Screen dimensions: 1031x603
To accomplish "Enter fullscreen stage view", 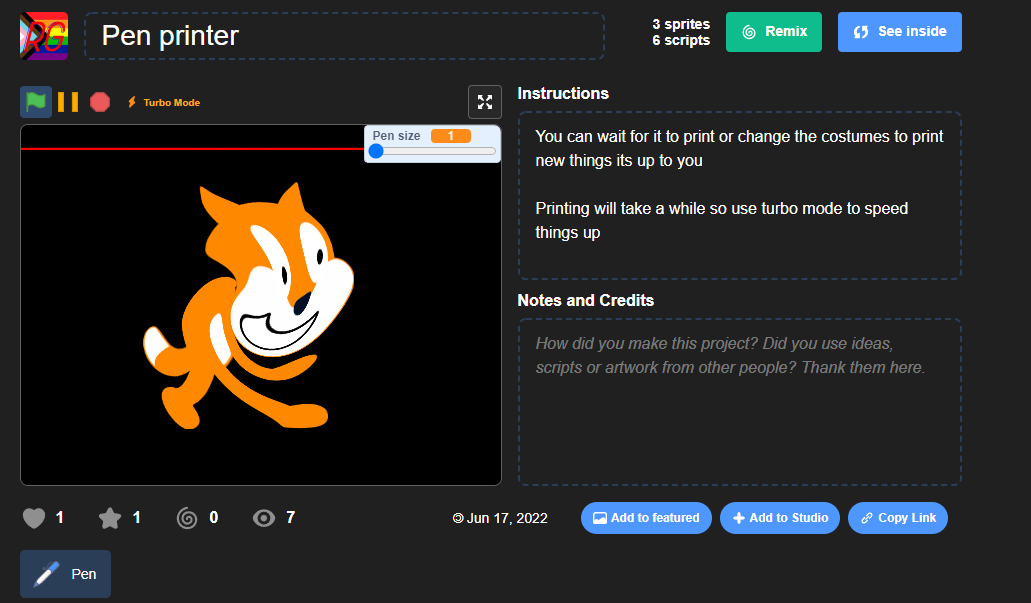I will (485, 102).
